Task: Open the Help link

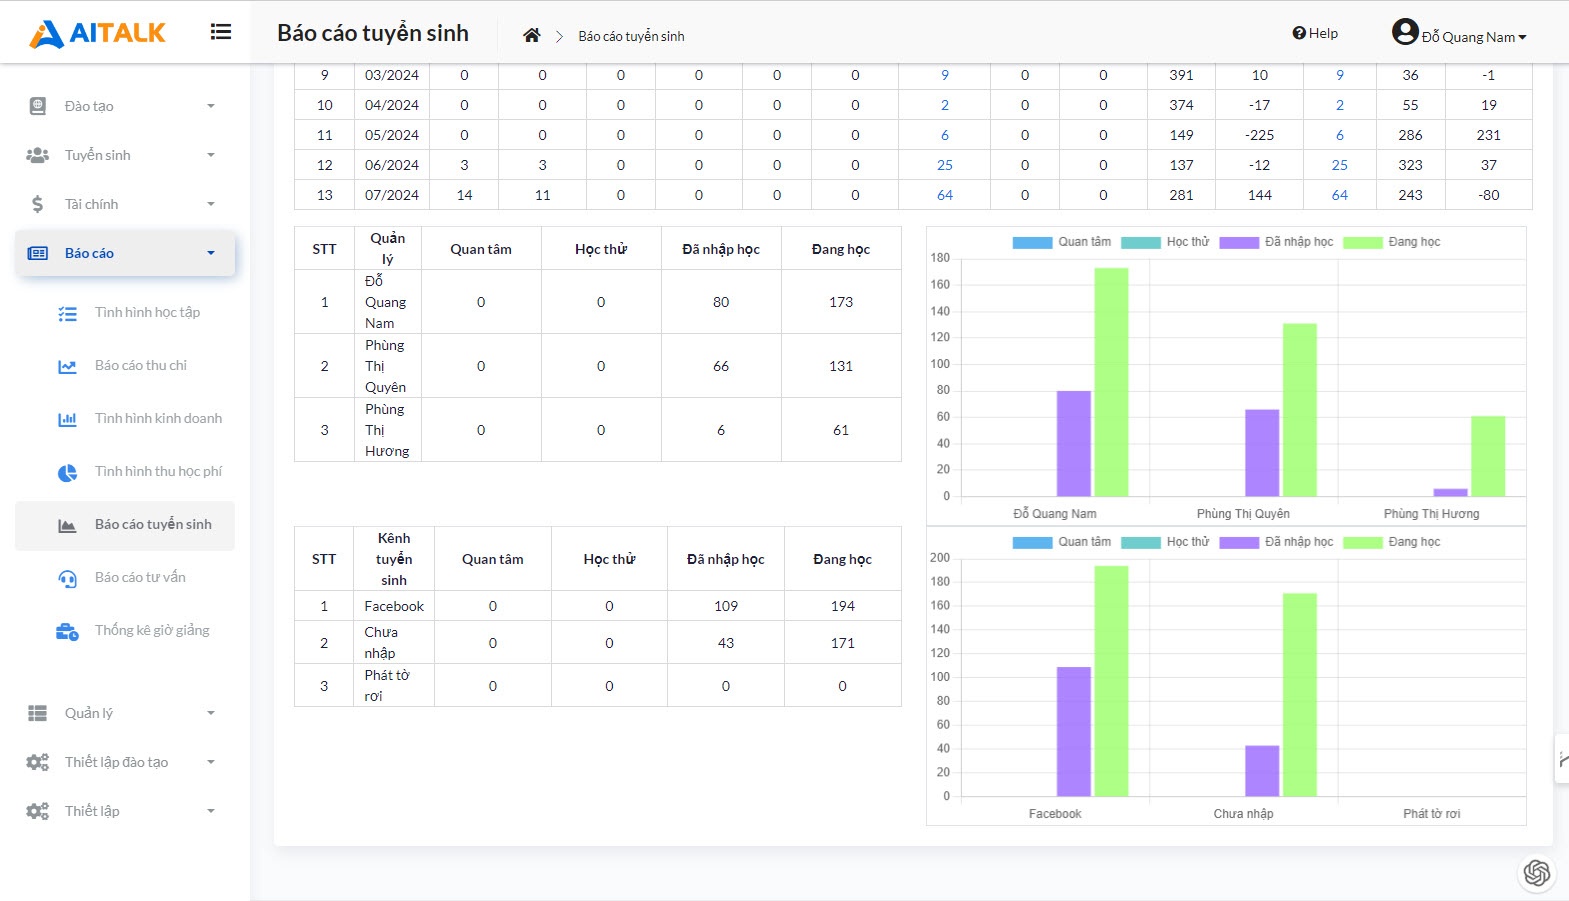Action: [x=1315, y=33]
